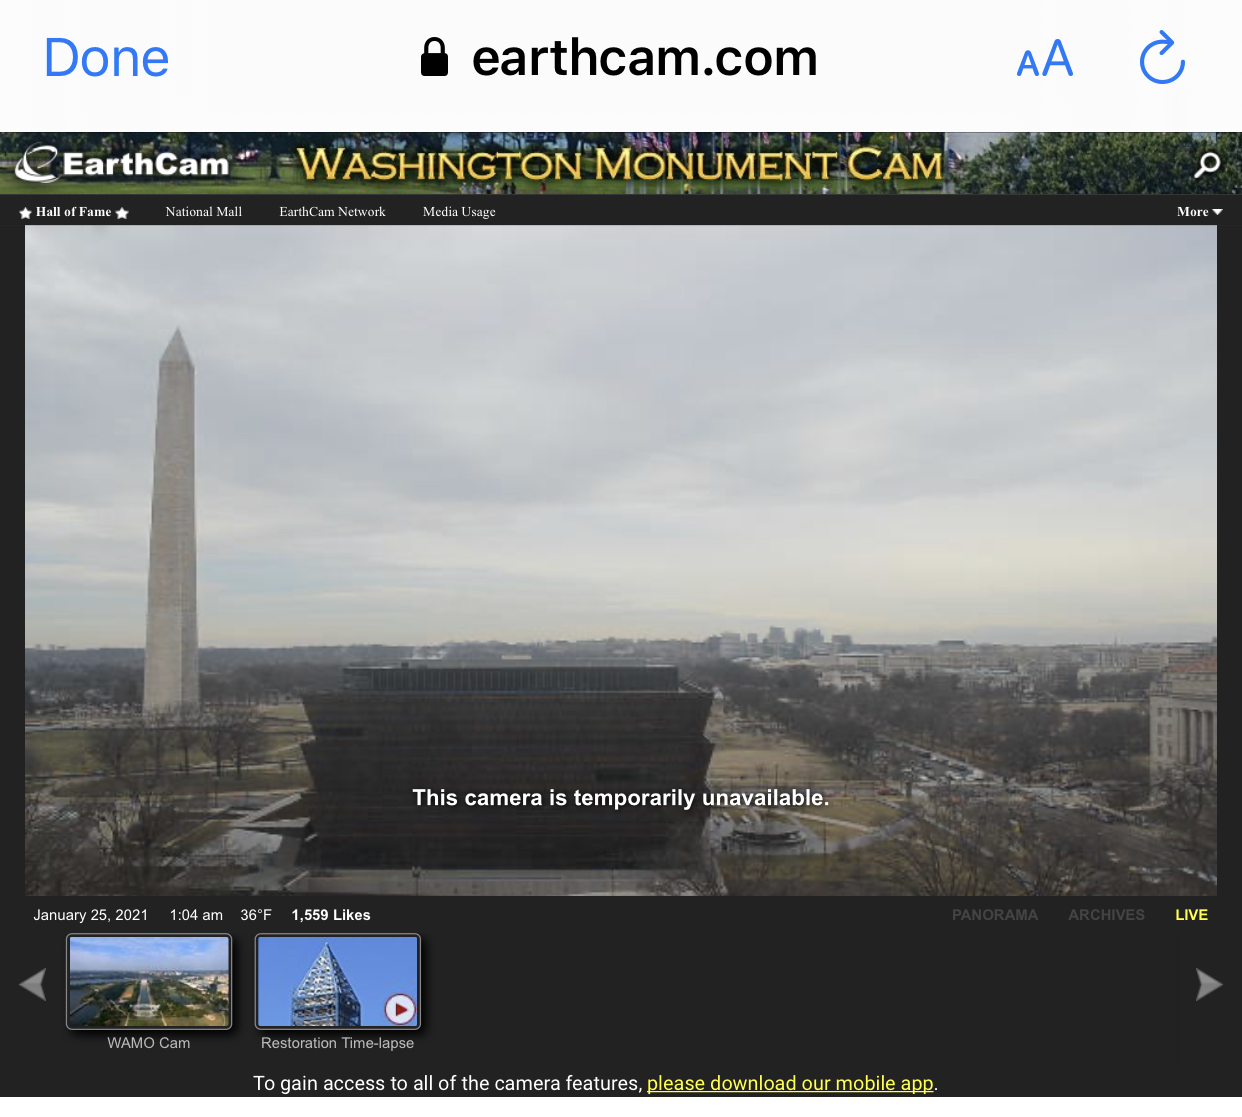Viewport: 1242px width, 1117px height.
Task: Click the time '1:04 am'
Action: (x=196, y=915)
